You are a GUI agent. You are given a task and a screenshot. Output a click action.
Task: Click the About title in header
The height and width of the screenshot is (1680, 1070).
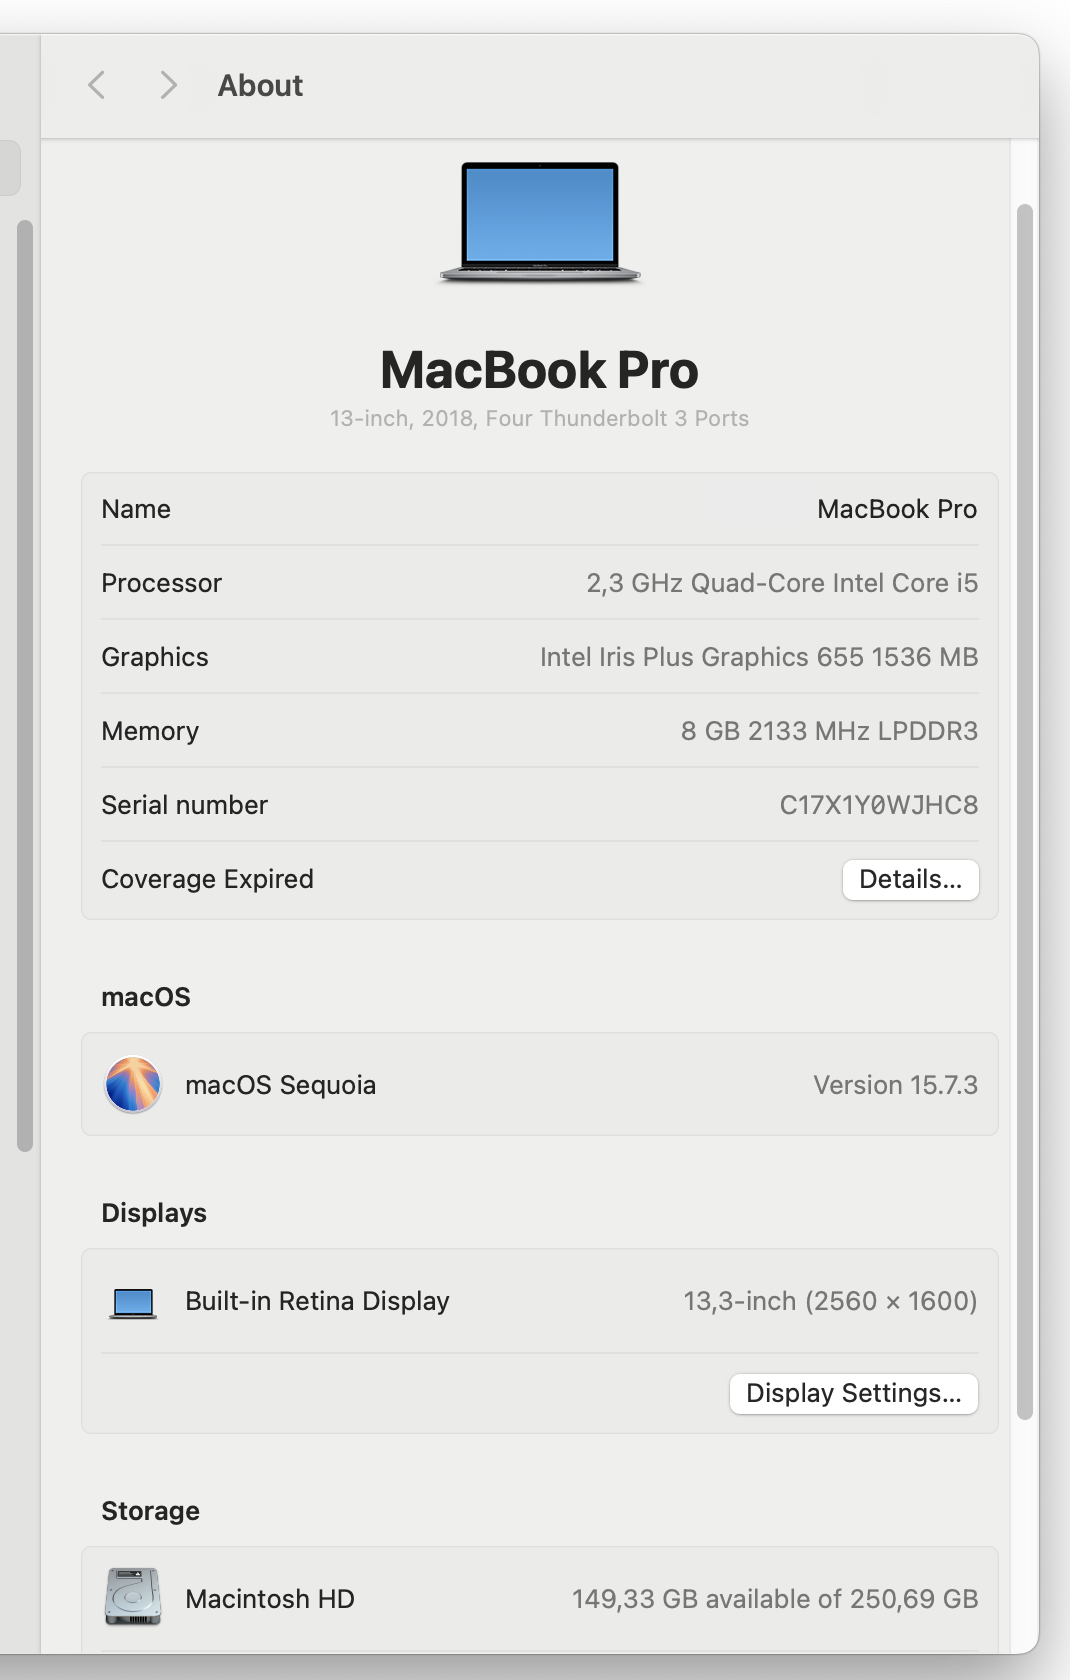point(260,86)
